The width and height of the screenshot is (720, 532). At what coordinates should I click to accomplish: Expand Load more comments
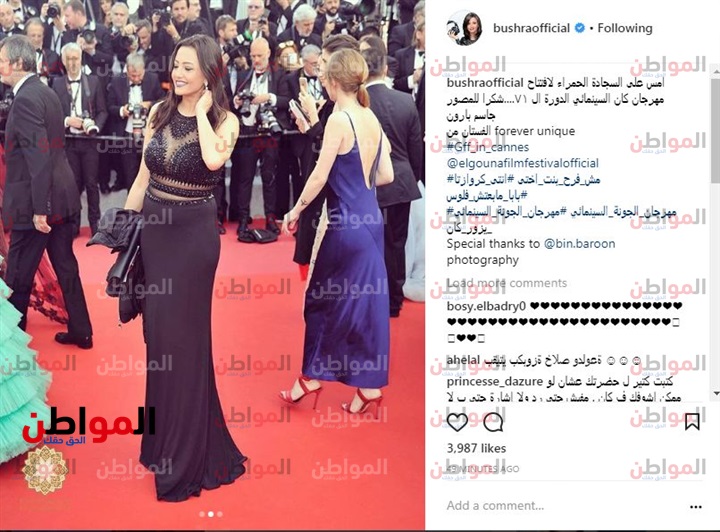506,283
